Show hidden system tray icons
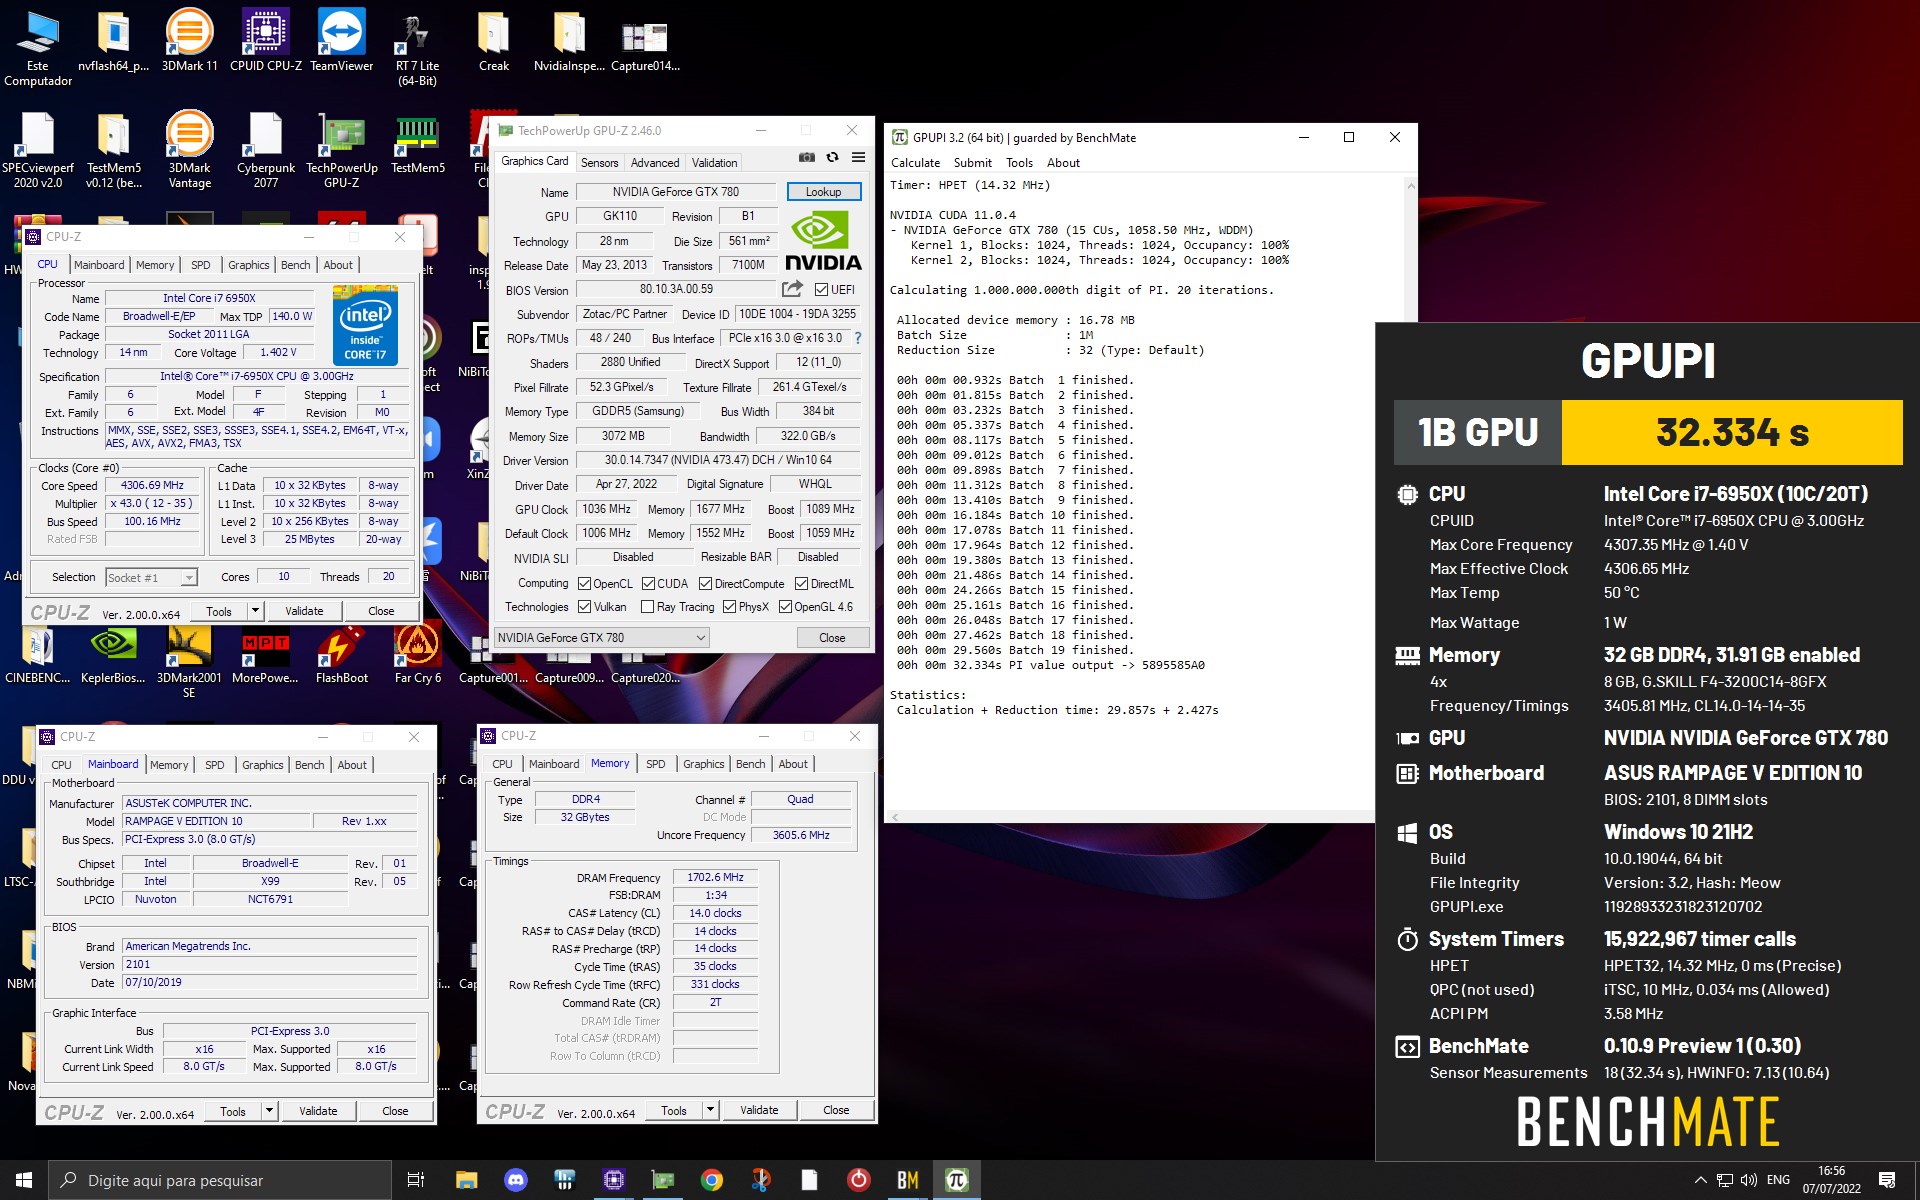Screen dimensions: 1920x1200 [1700, 1180]
